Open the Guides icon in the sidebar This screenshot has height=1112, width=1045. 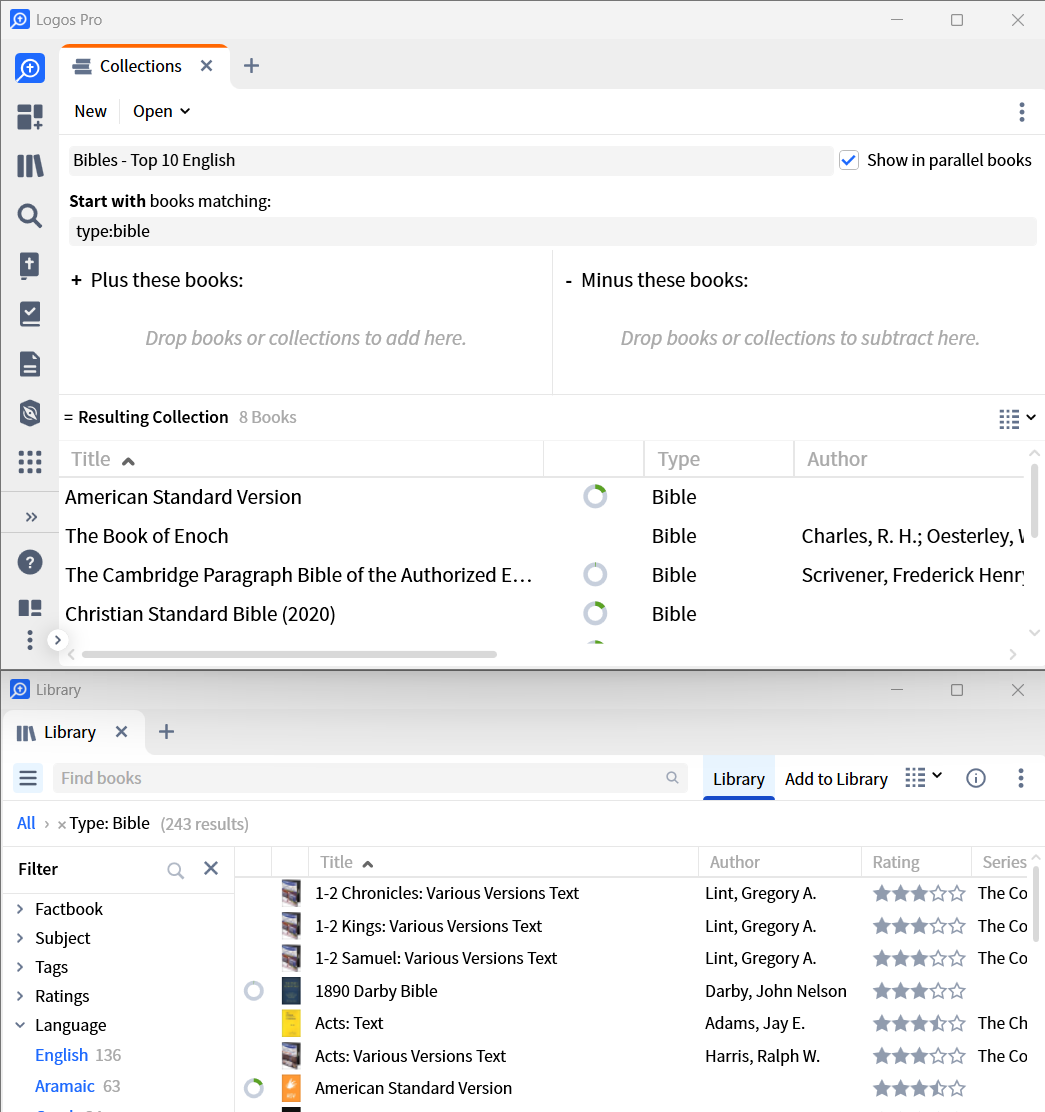[x=29, y=314]
